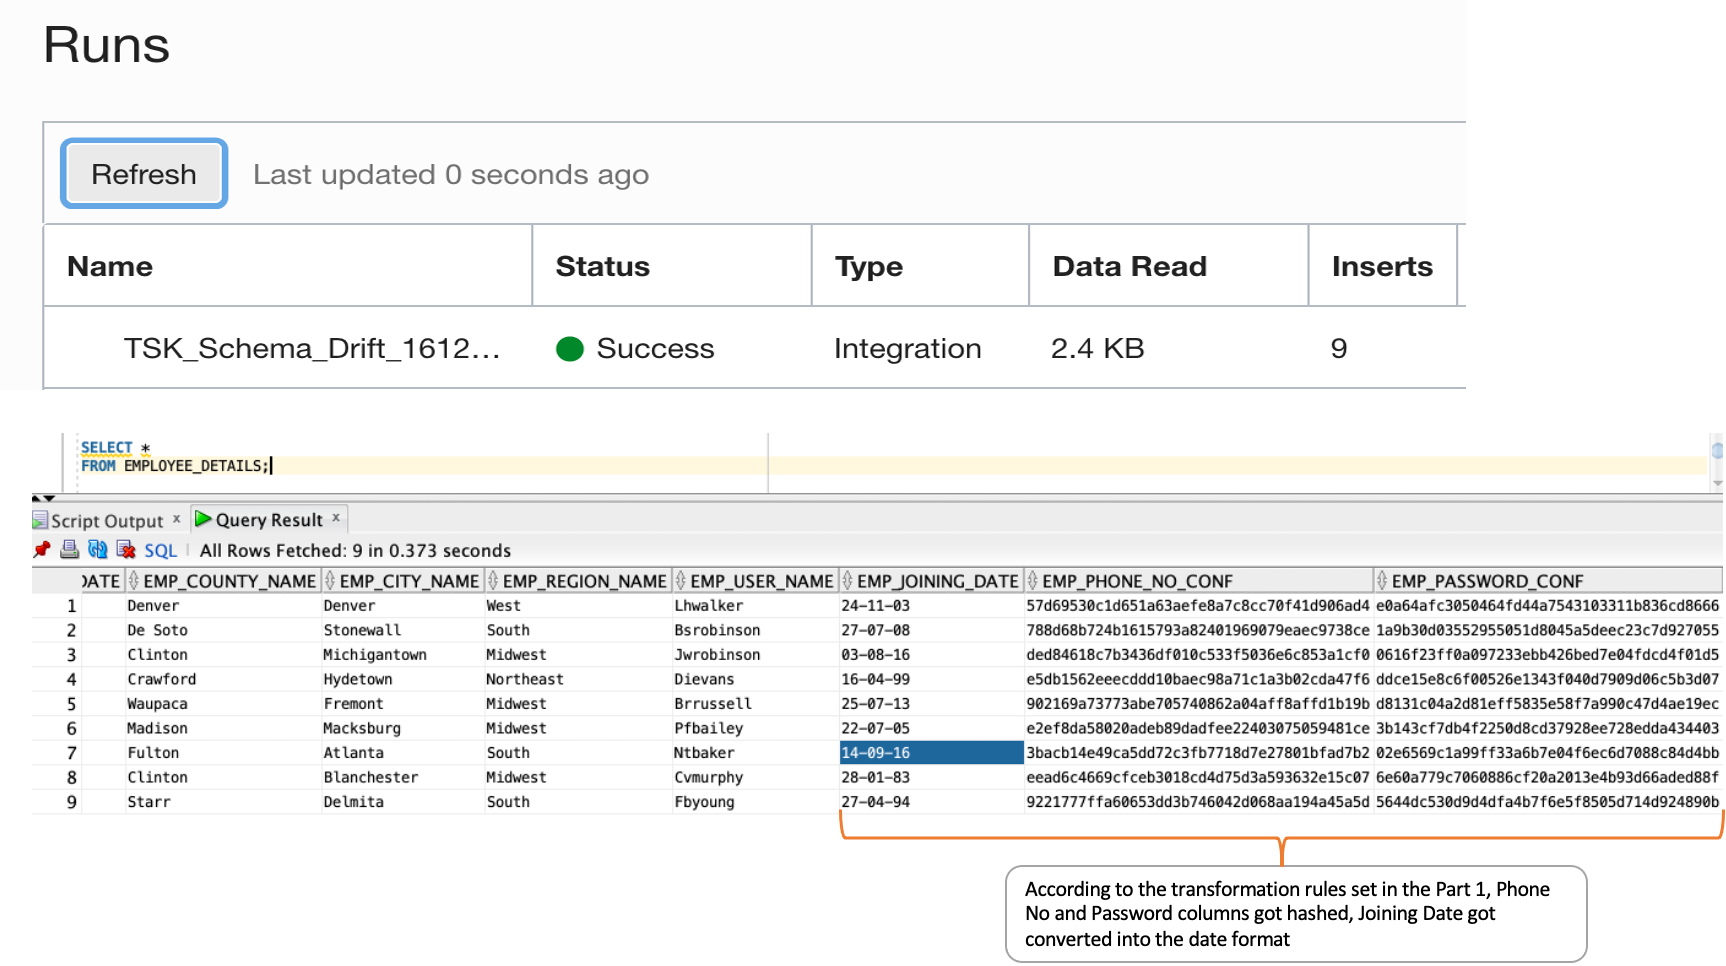This screenshot has height=966, width=1726.
Task: Click the sort icon beside EMP_REGION_NAME
Action: [x=493, y=581]
